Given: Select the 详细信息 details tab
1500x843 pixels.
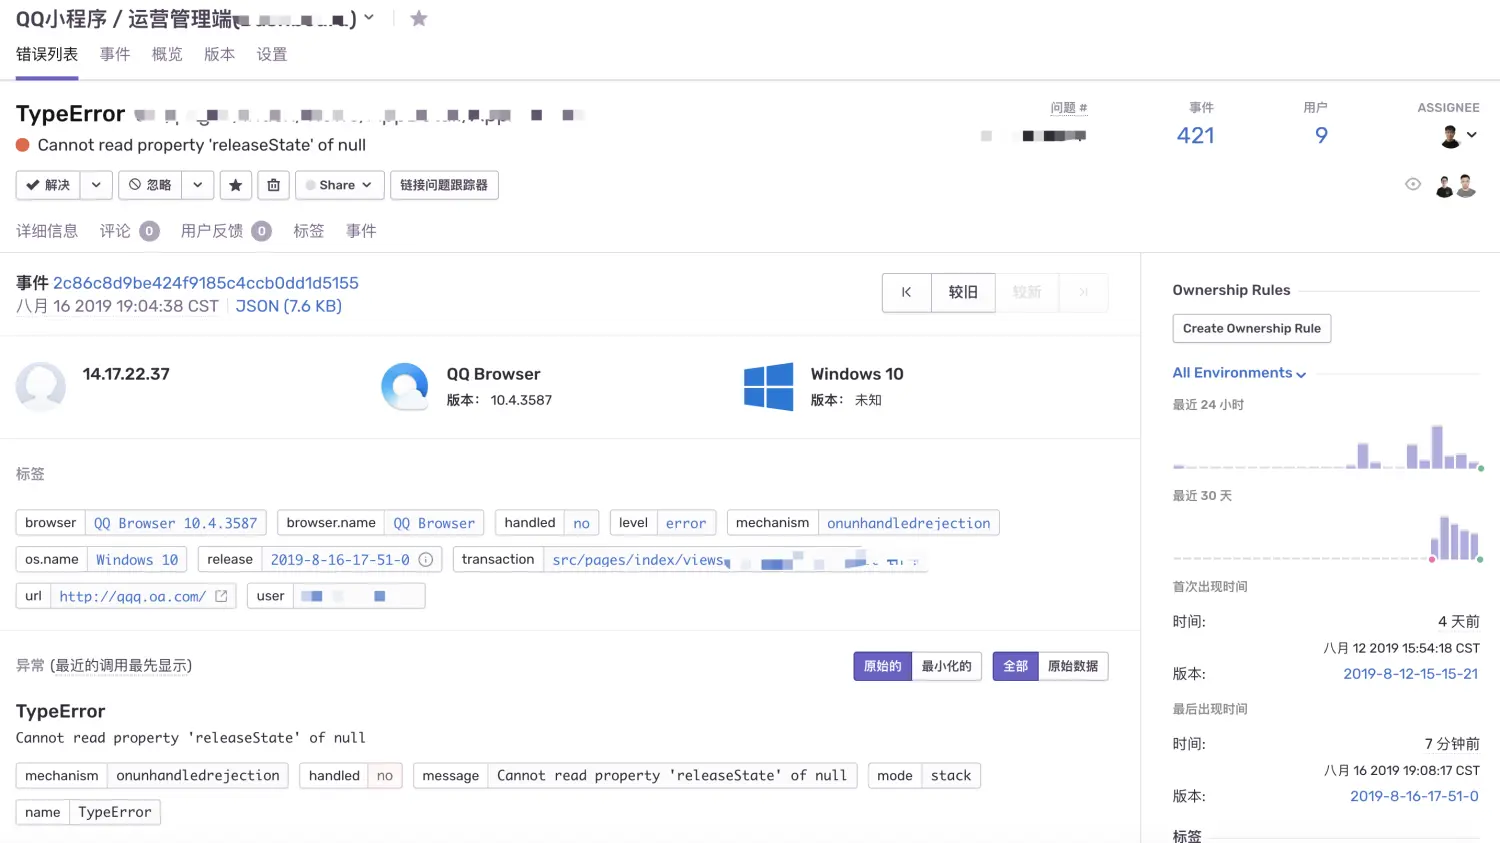Looking at the screenshot, I should click(x=47, y=231).
